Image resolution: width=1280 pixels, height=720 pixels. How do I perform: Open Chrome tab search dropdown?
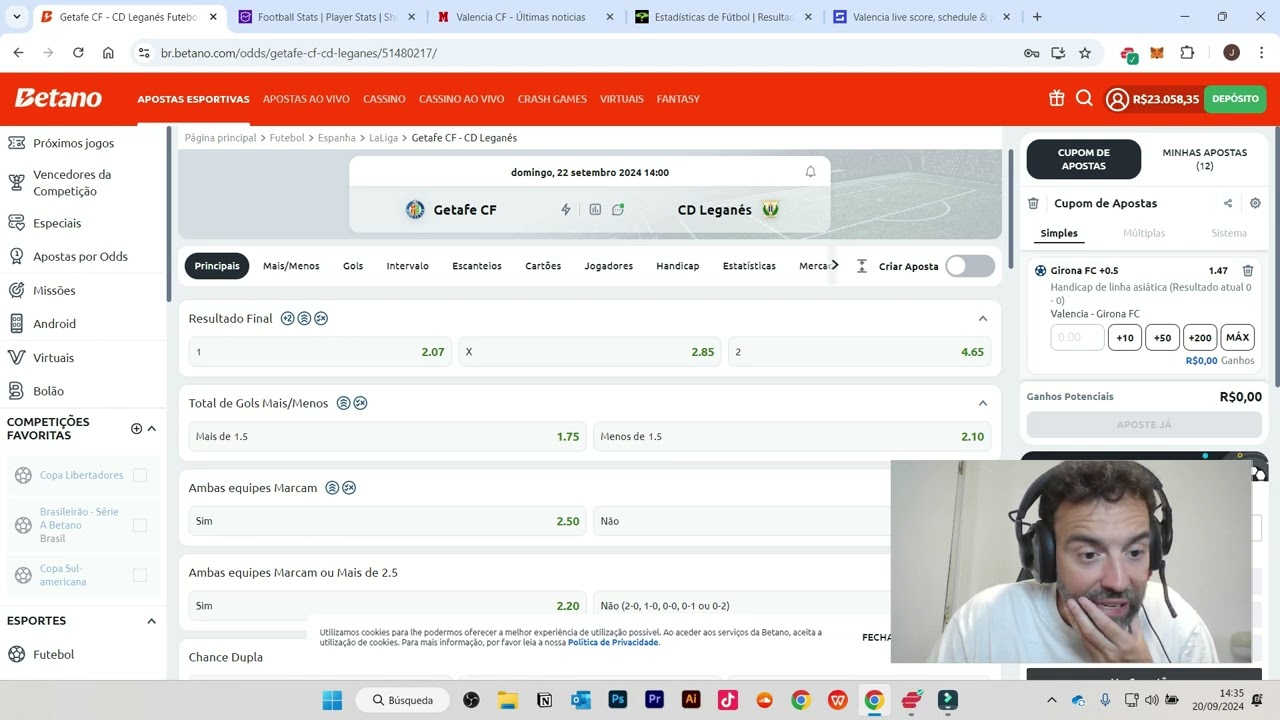click(16, 17)
